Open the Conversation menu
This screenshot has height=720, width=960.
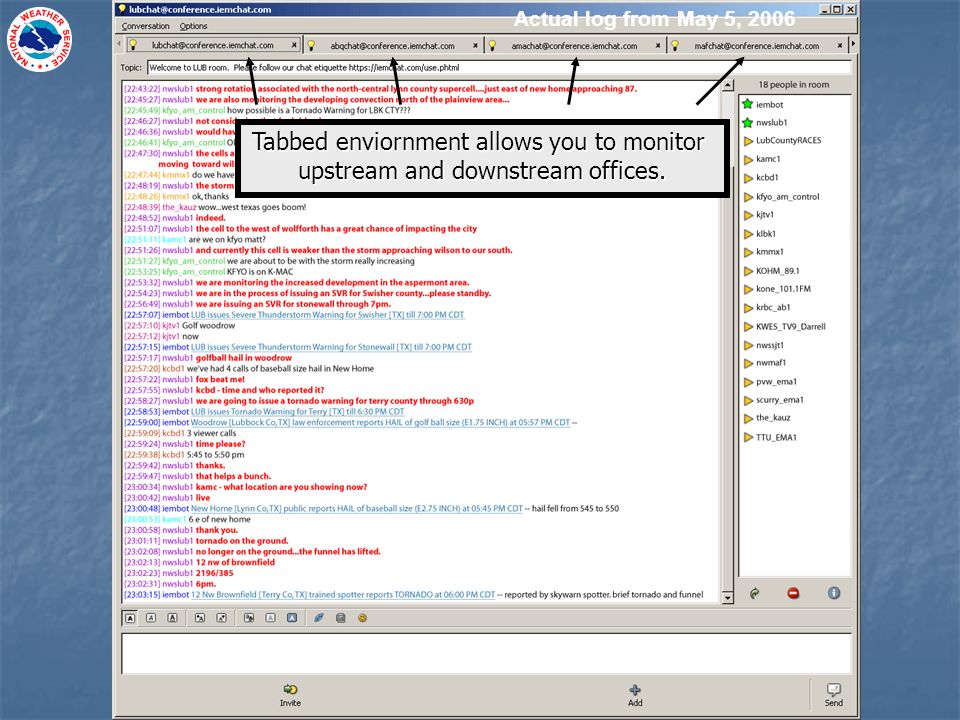(x=145, y=26)
